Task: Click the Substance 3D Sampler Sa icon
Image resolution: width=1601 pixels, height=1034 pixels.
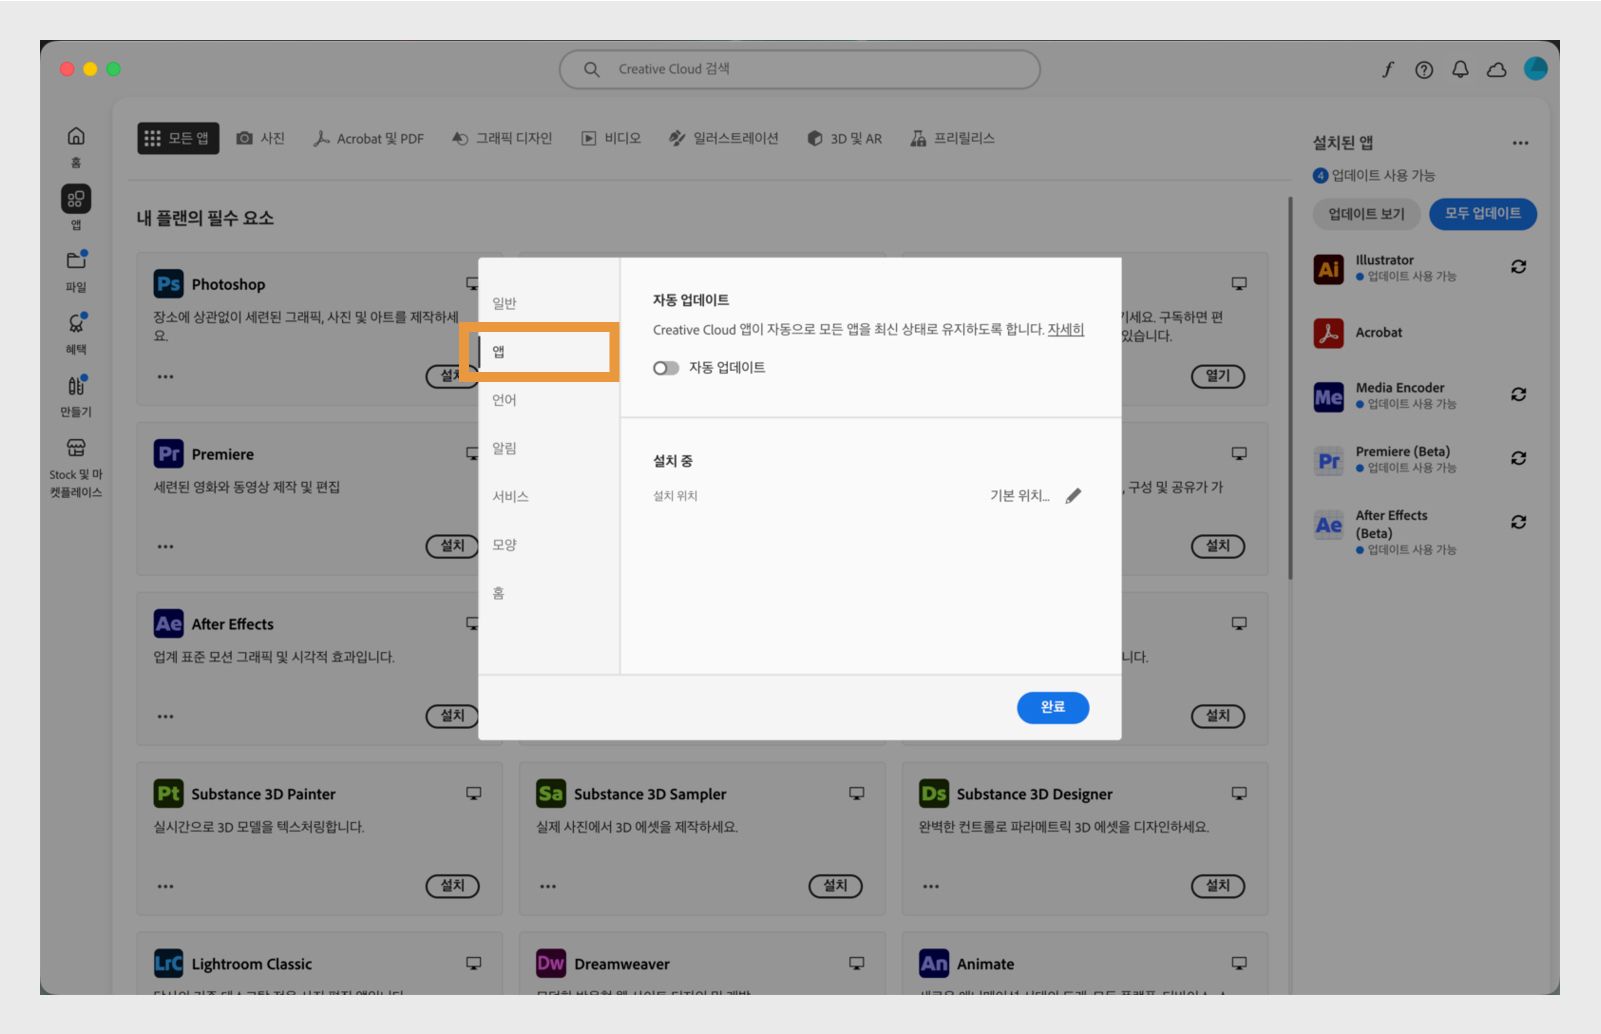Action: click(x=551, y=794)
